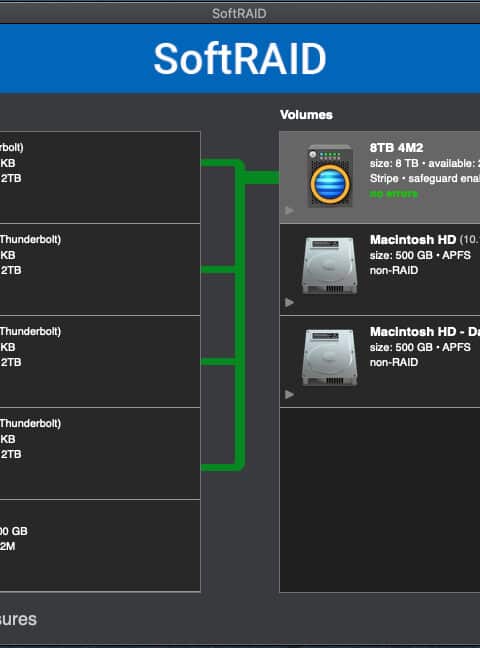This screenshot has height=648, width=480.
Task: Click the green 'no errors' status text
Action: [394, 194]
